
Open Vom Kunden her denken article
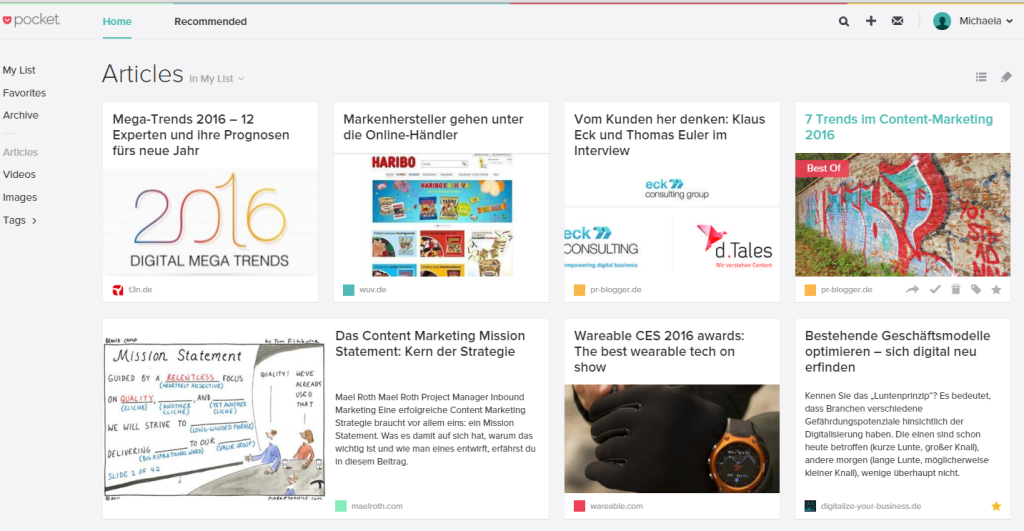pos(669,135)
